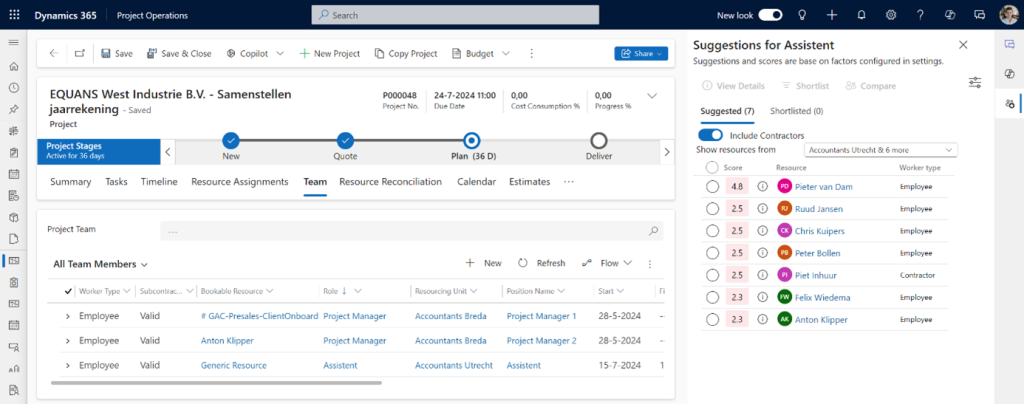Open All Team Members view selector
This screenshot has width=1024, height=404.
coord(101,264)
